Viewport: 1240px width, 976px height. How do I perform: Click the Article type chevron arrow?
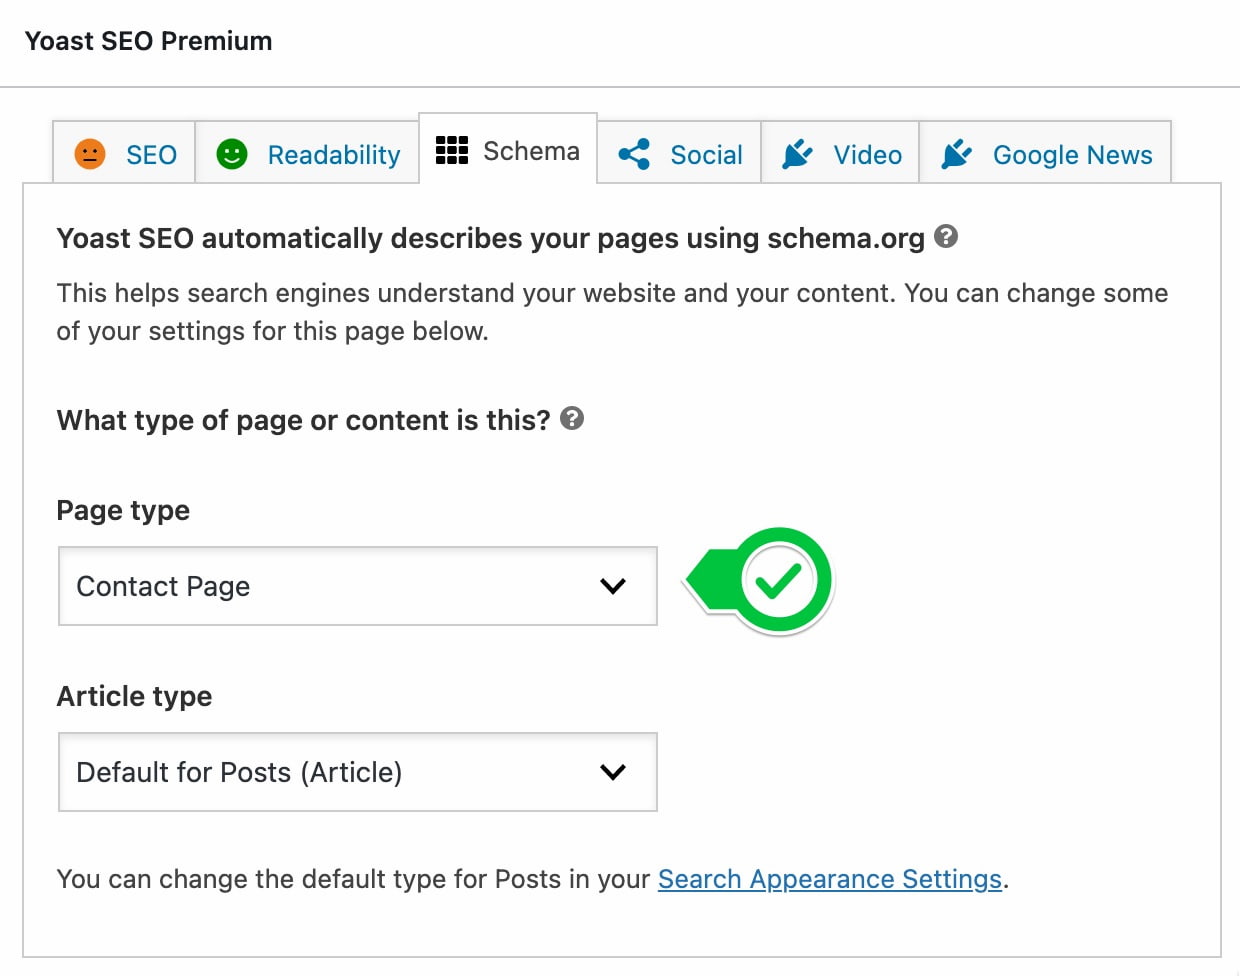coord(613,772)
